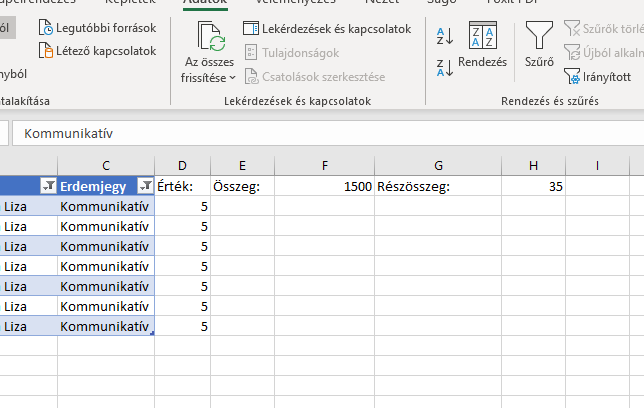Click the Irányított advanced filter icon
This screenshot has height=408, width=644.
pos(572,75)
